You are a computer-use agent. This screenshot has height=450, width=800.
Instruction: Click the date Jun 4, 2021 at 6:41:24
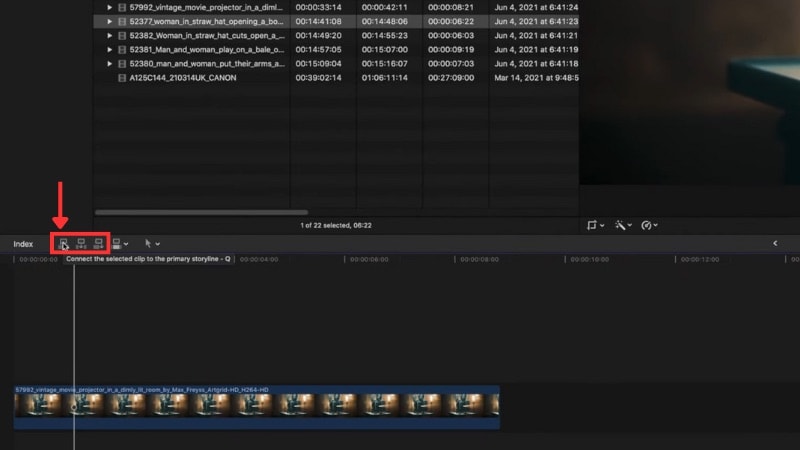(x=536, y=7)
